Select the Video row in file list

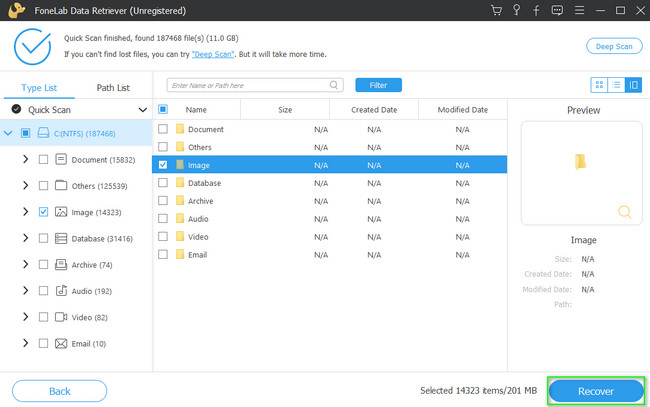[330, 237]
